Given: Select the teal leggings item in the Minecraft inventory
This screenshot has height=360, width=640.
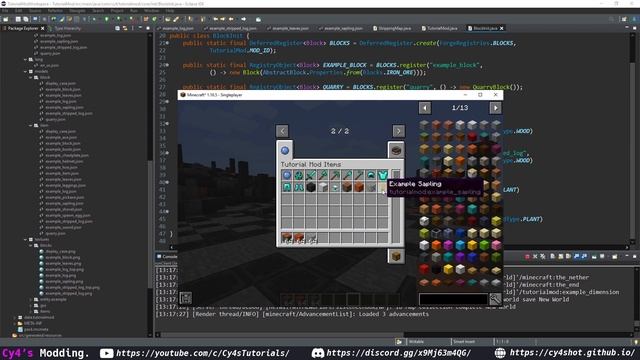Looking at the screenshot, I should tap(287, 187).
